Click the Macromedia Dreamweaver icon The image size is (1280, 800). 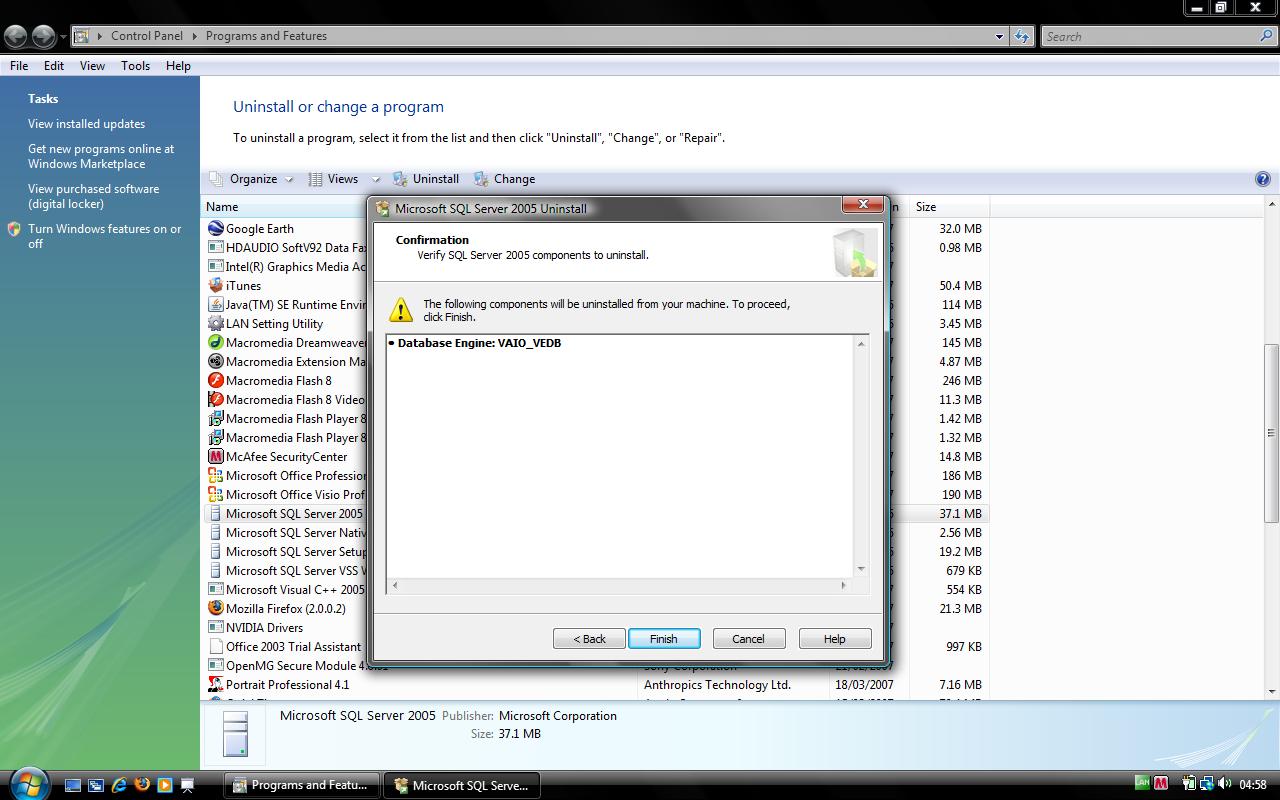point(215,342)
